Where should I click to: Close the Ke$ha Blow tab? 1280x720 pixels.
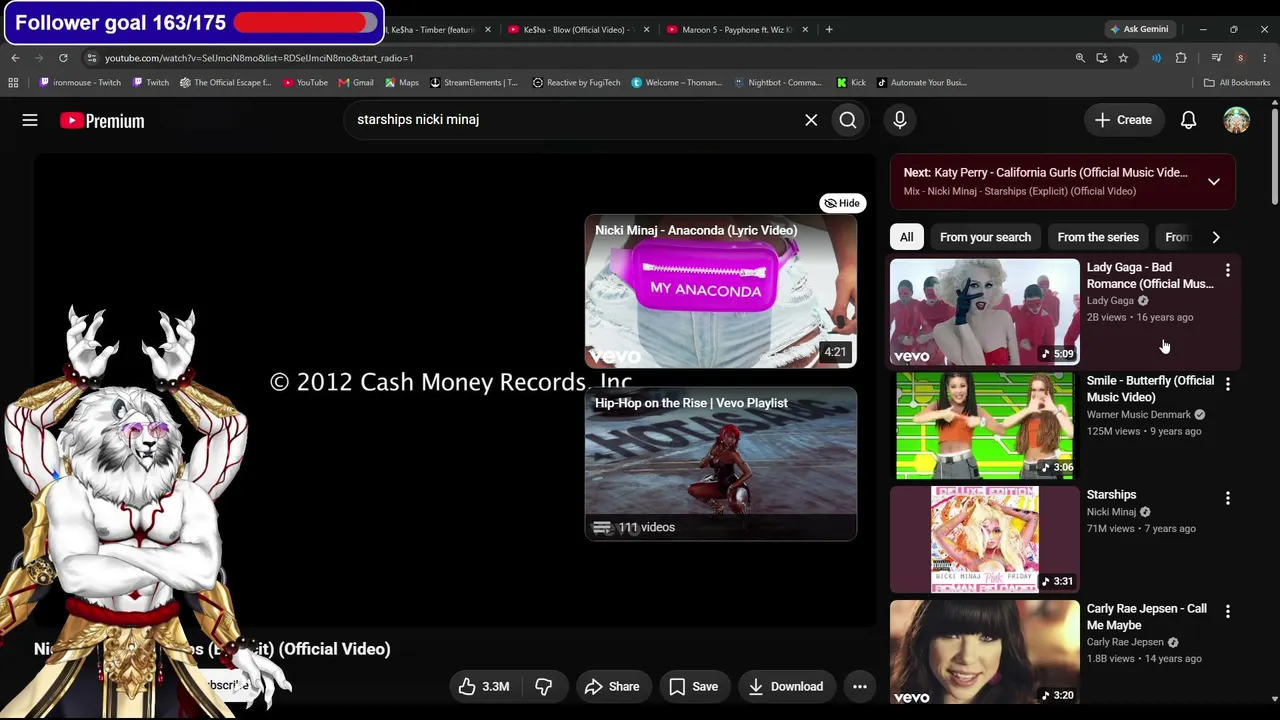tap(646, 29)
